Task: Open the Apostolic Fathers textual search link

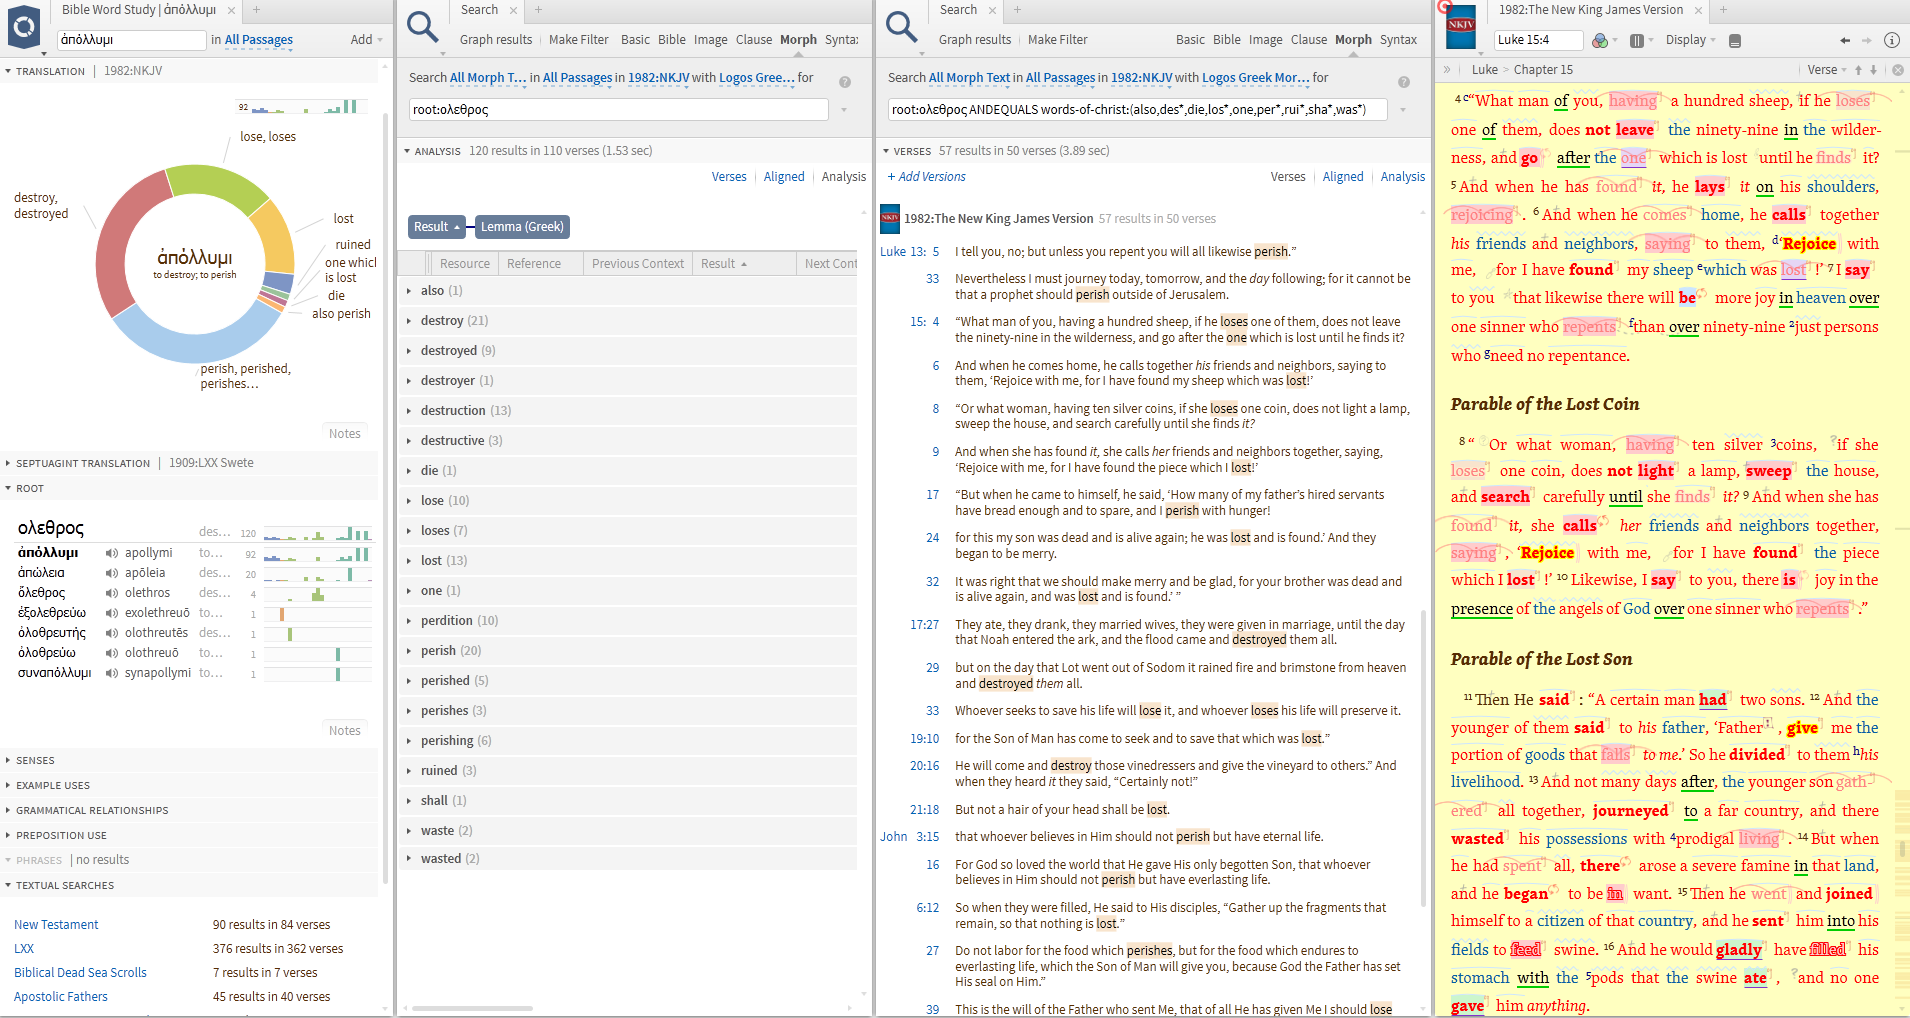Action: (x=61, y=997)
